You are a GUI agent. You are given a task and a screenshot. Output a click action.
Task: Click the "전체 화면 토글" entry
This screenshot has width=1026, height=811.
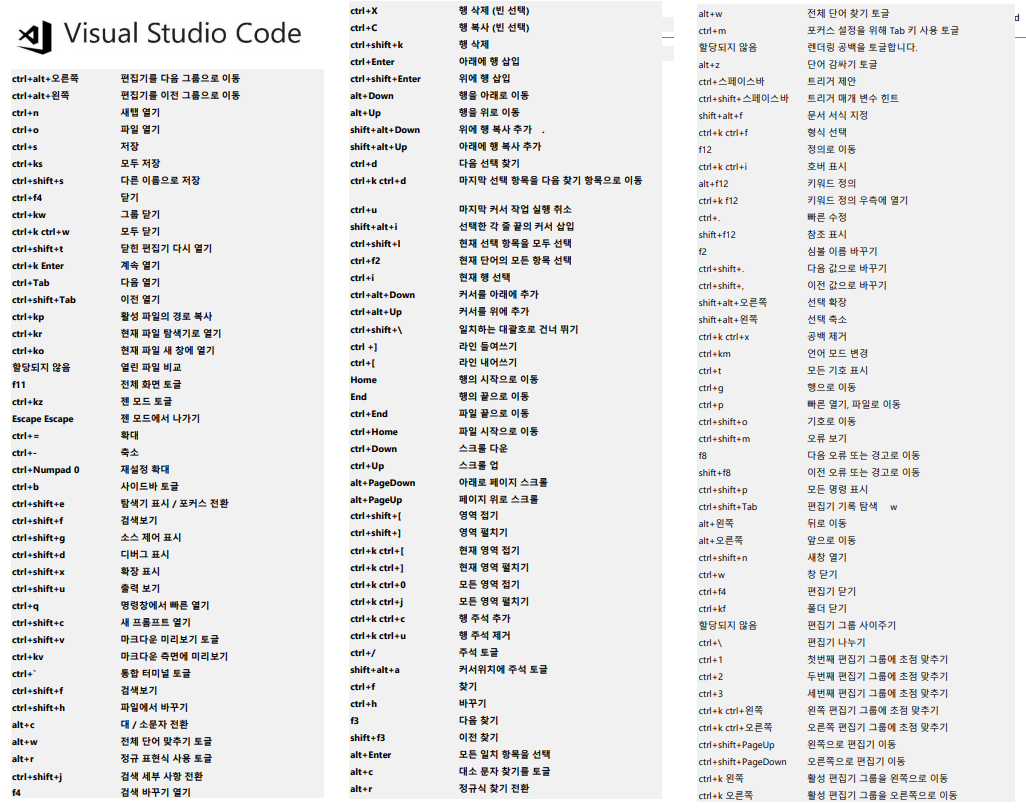pos(151,384)
